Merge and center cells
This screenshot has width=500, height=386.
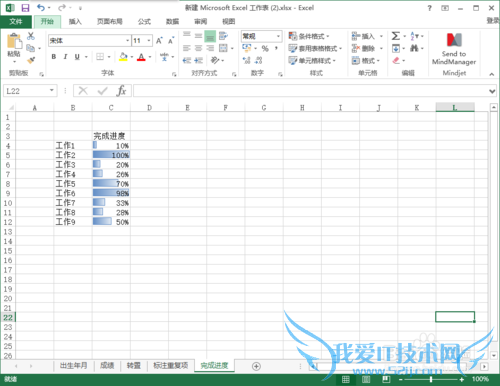223,48
